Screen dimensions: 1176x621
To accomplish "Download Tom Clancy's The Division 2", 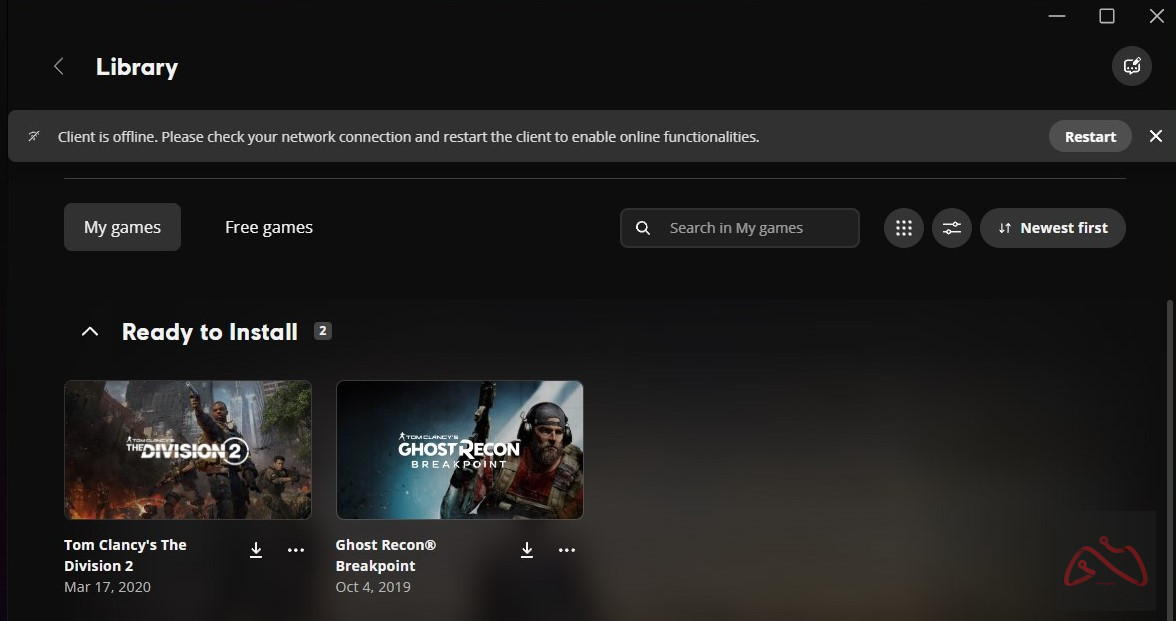I will (256, 550).
